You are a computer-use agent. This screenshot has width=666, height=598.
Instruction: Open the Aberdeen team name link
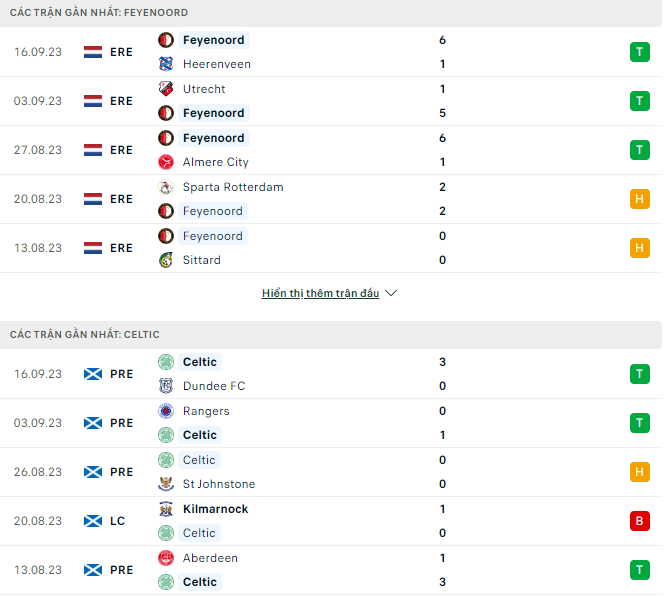click(210, 558)
